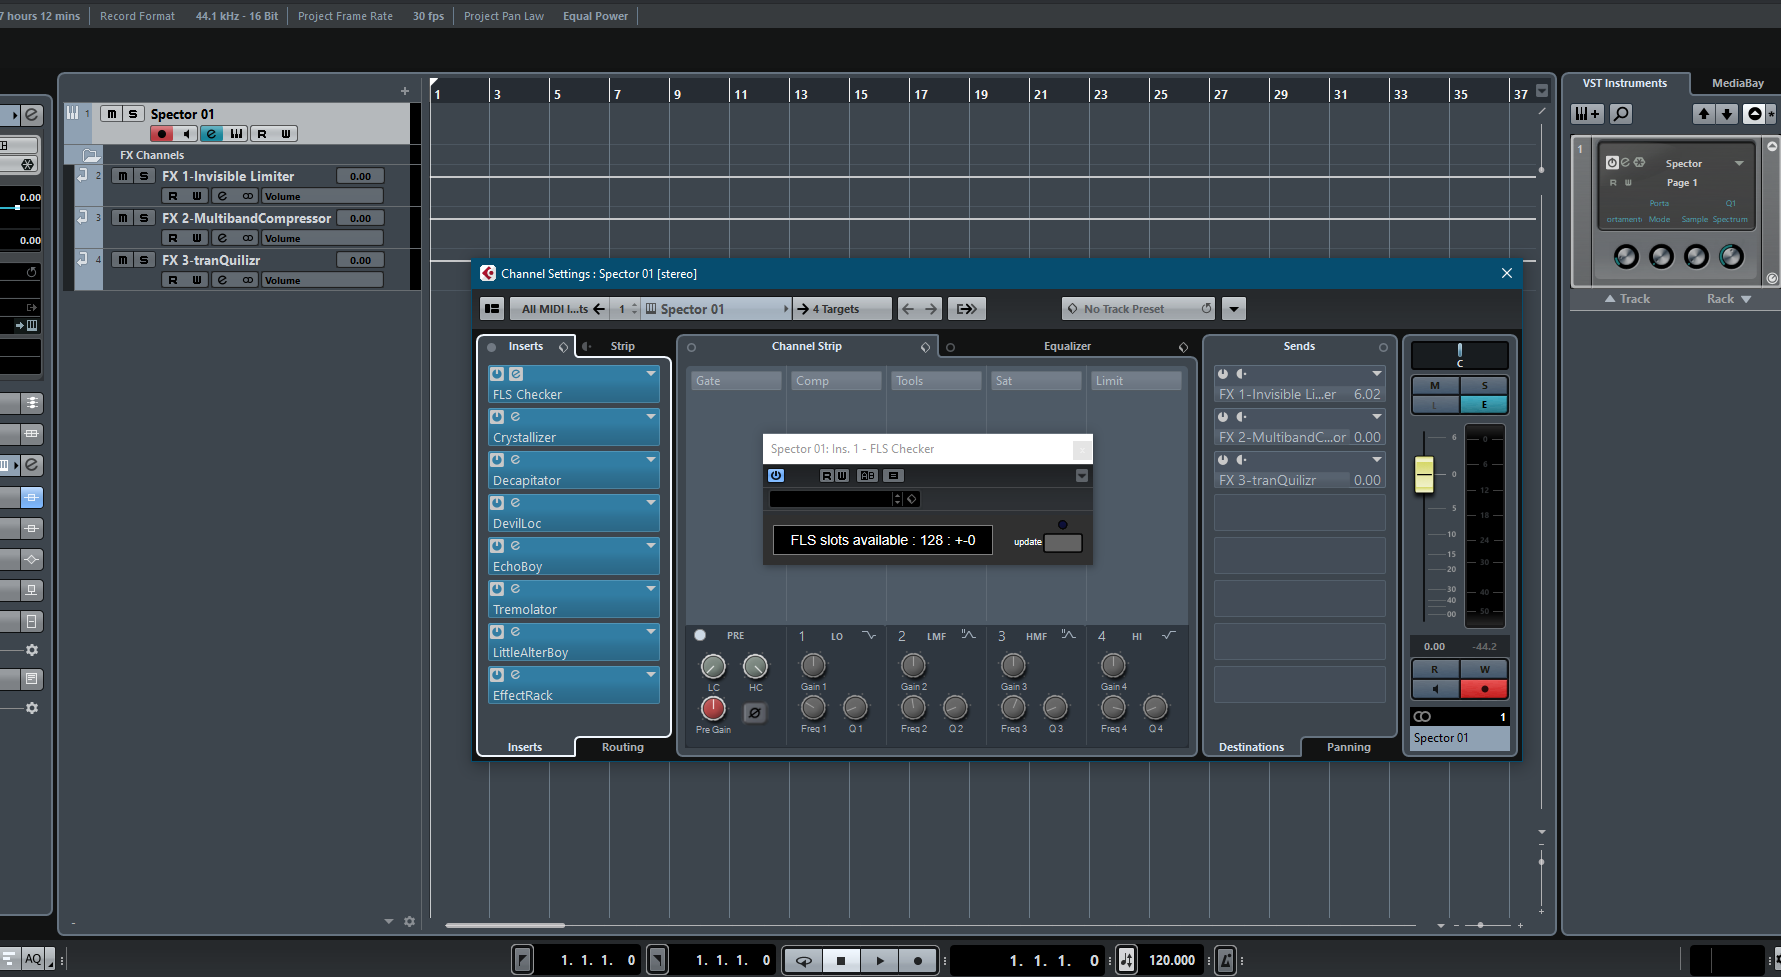Enable record on the Spector 01 track

coord(162,134)
